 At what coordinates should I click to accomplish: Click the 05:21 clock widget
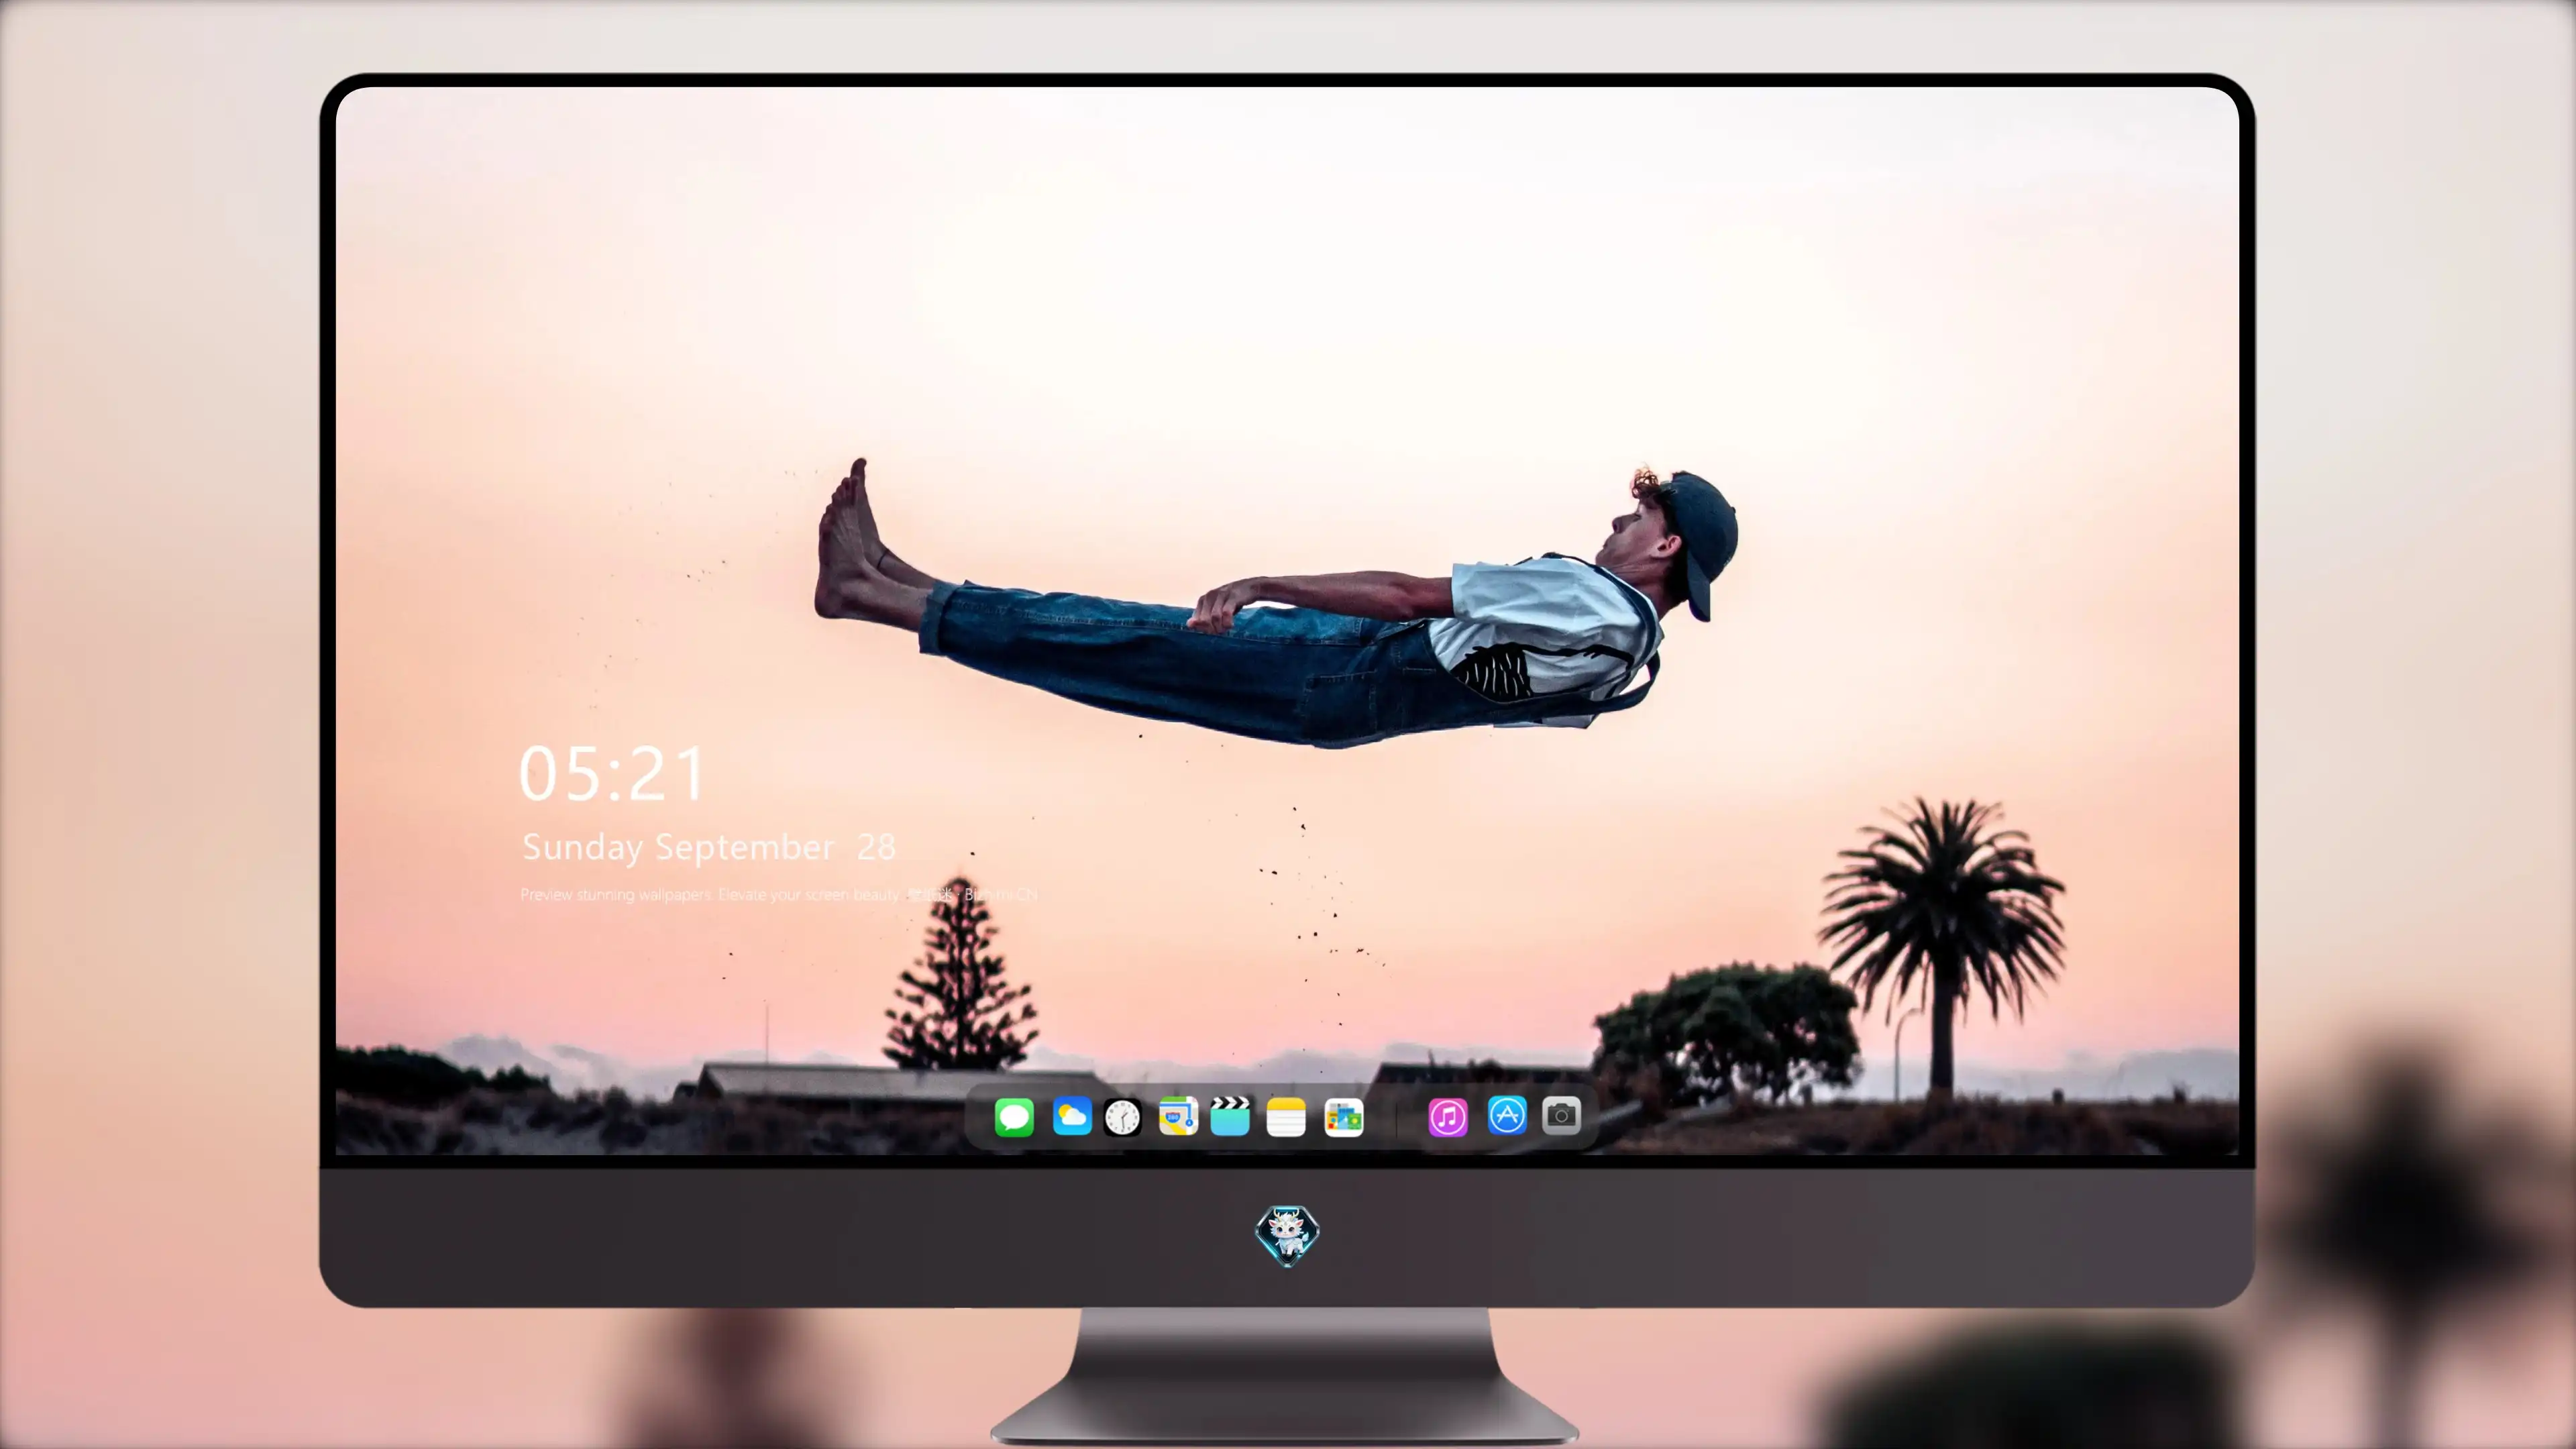click(612, 774)
